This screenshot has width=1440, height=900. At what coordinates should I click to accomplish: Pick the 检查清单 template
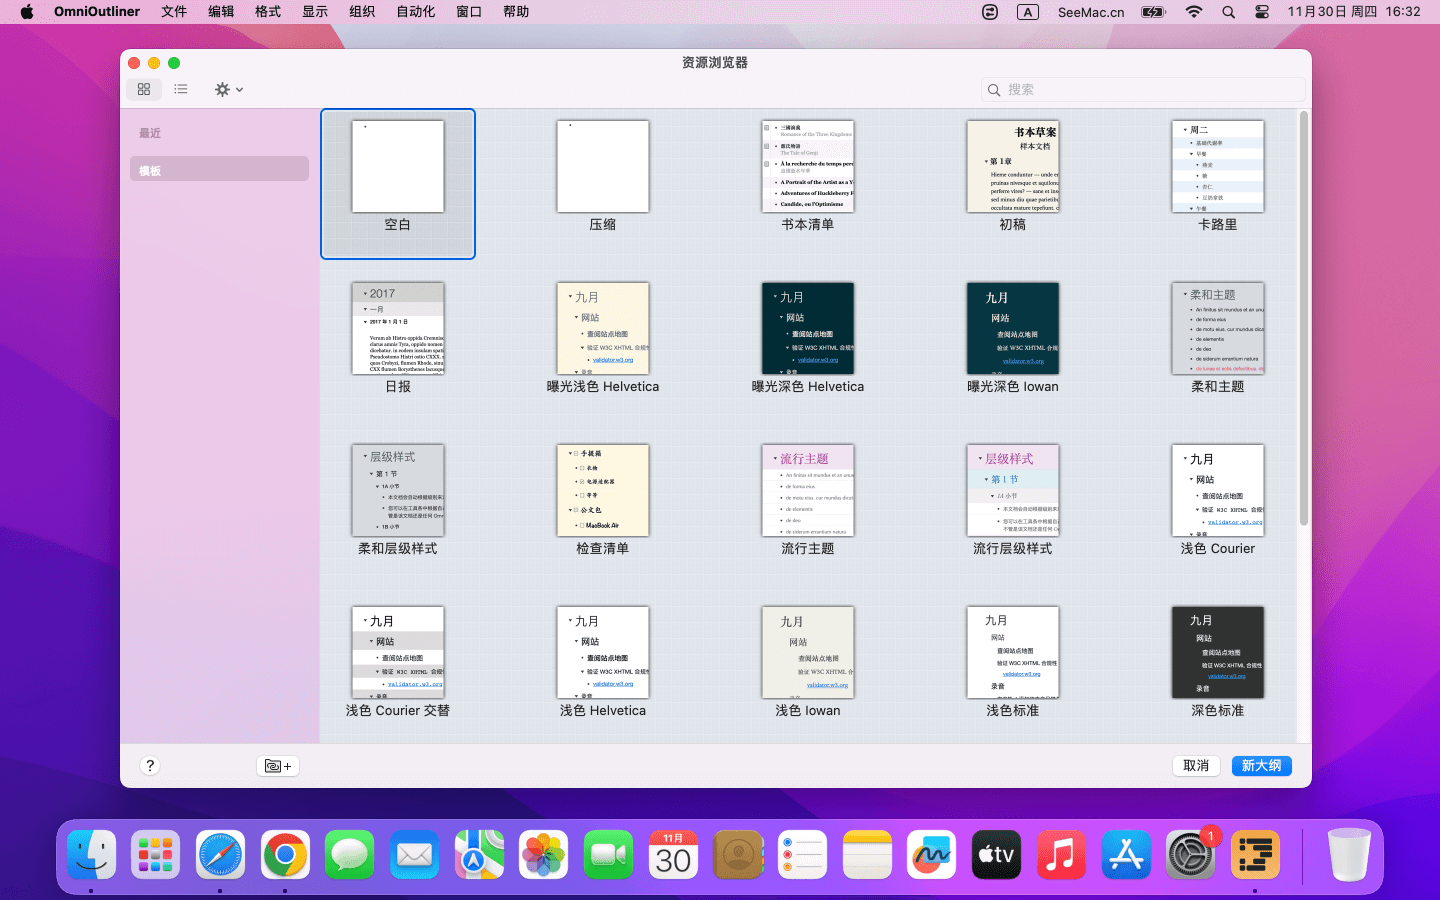coord(603,490)
